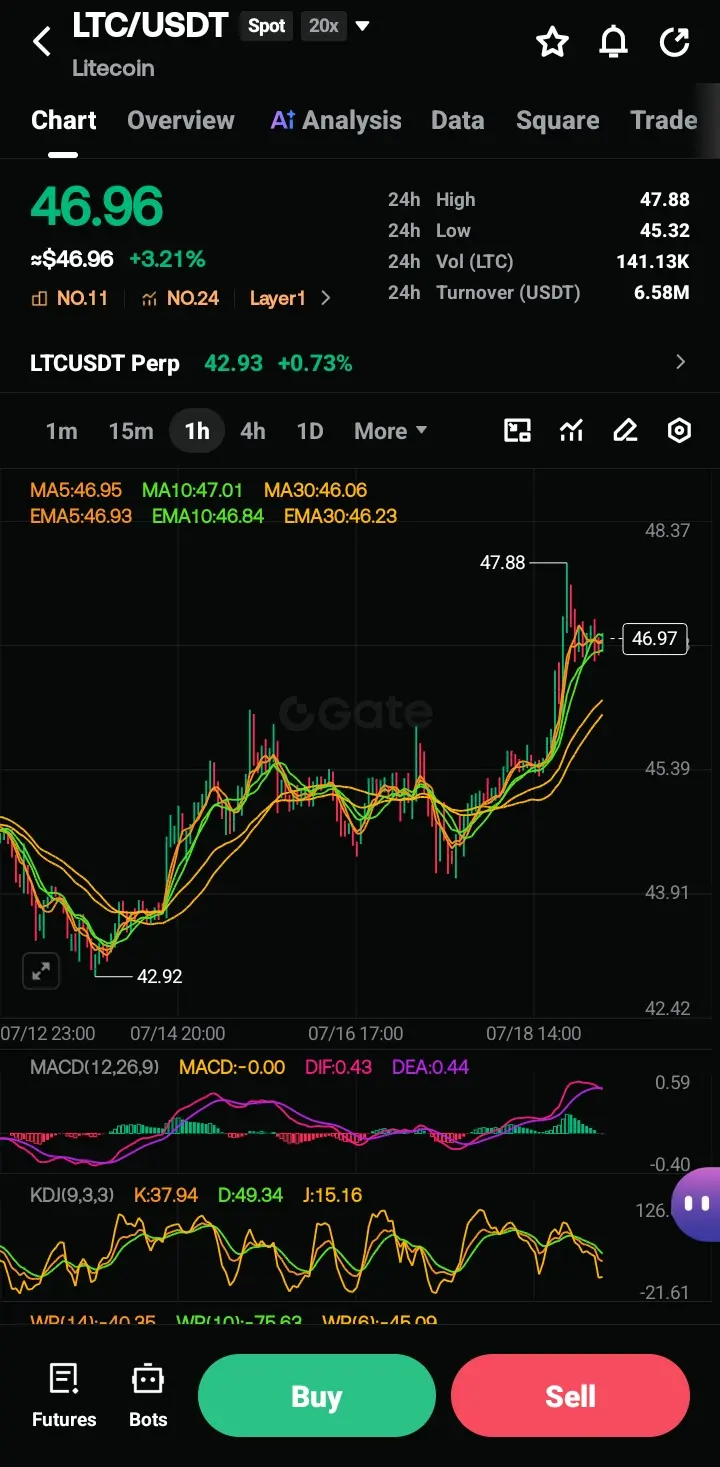Open the Layer1 category chevron

tap(325, 298)
